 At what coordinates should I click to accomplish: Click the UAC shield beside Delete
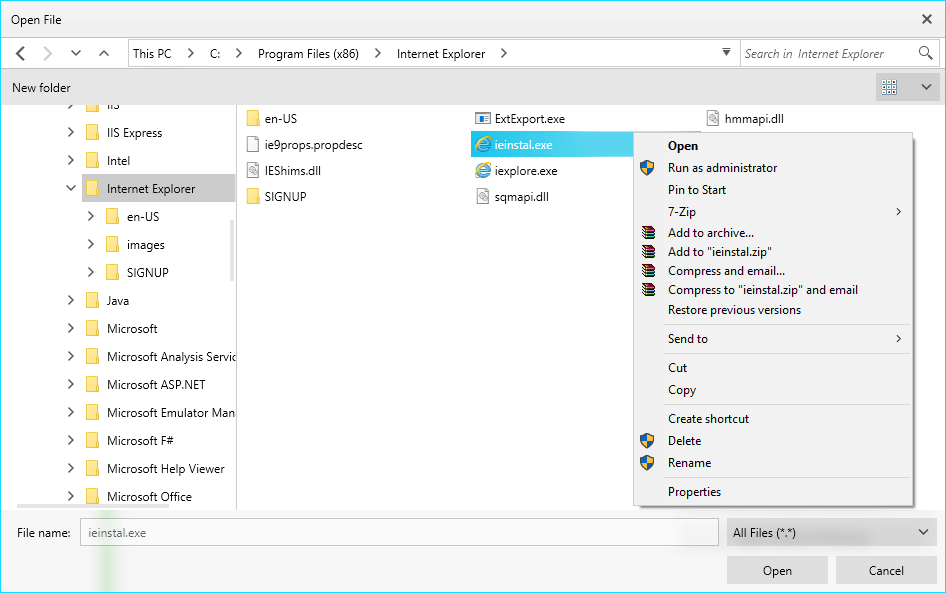(x=649, y=441)
